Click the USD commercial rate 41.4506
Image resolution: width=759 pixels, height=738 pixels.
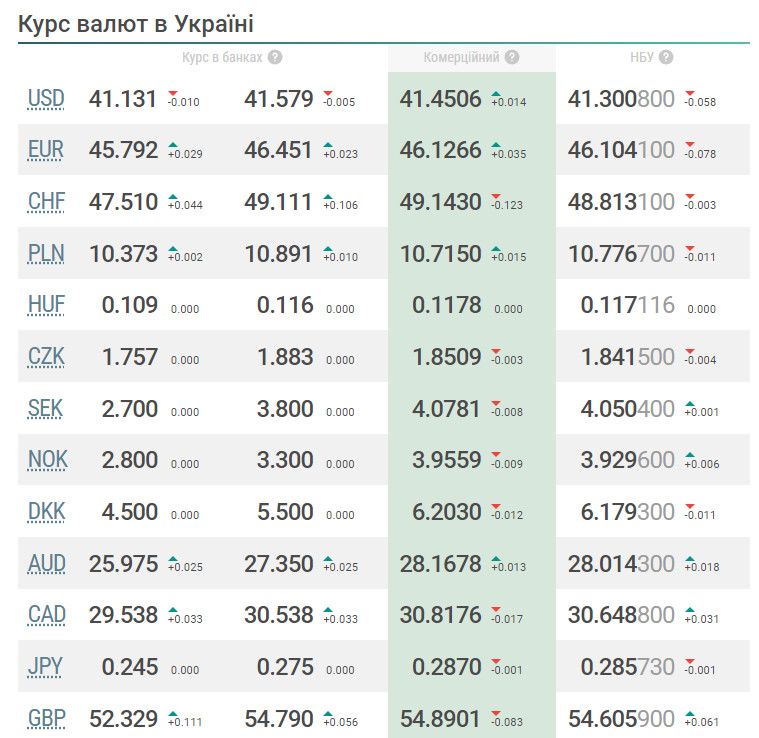click(440, 98)
